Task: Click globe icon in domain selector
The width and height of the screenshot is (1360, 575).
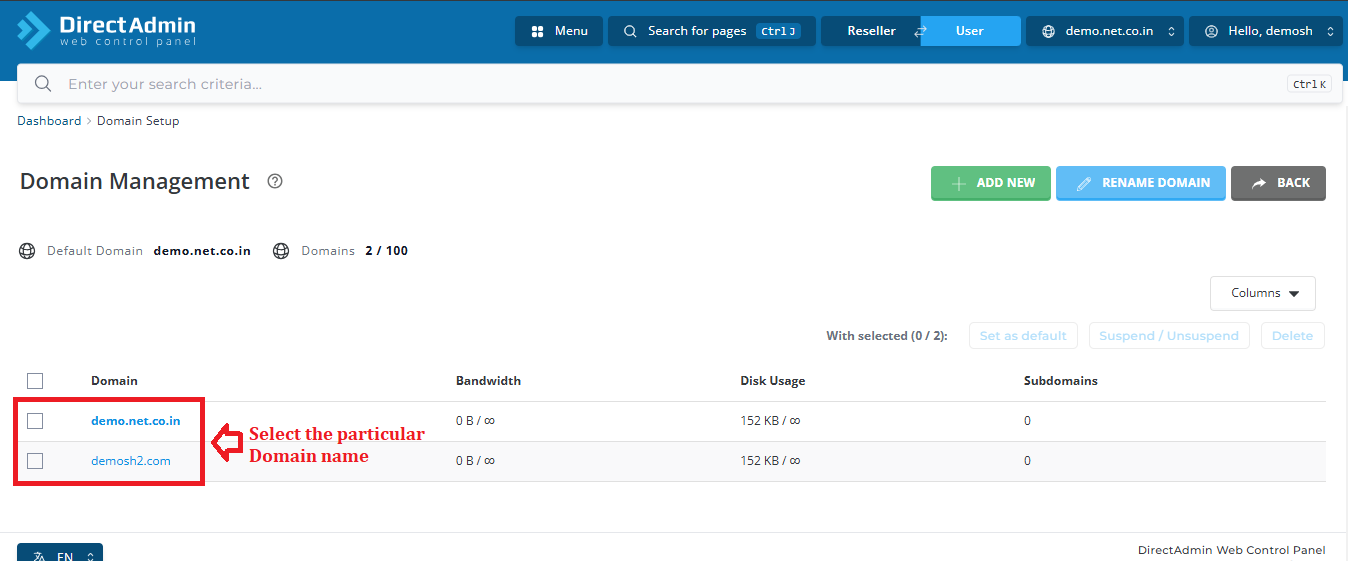Action: pos(1048,31)
